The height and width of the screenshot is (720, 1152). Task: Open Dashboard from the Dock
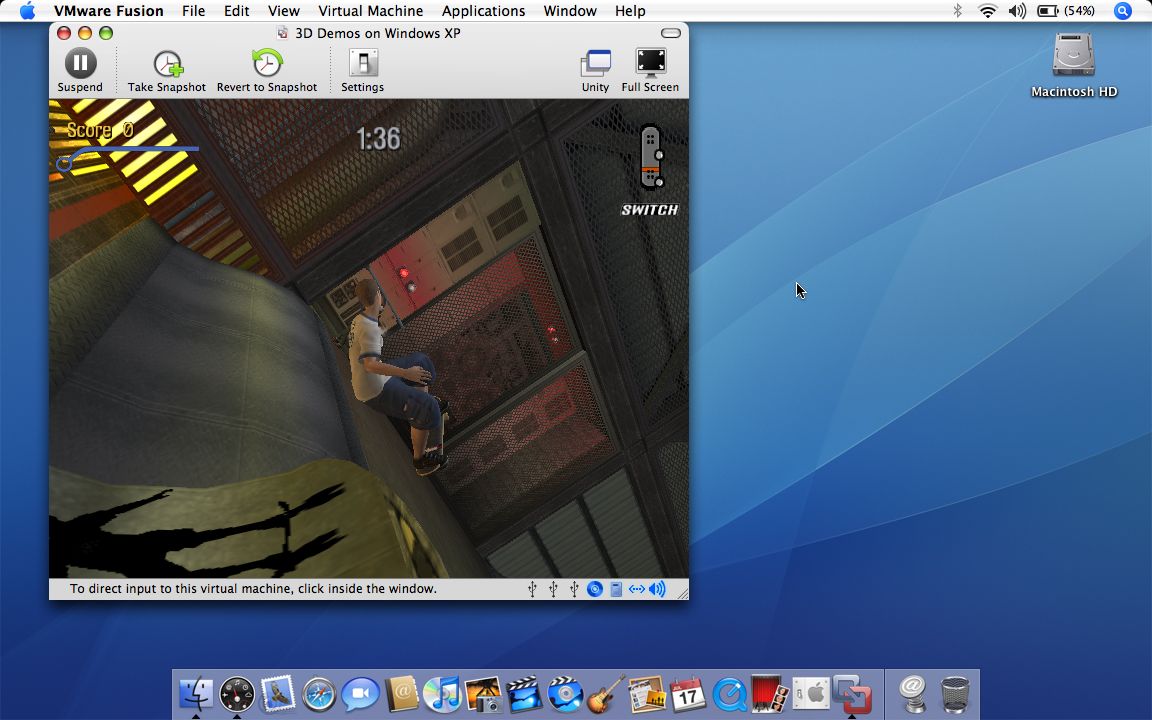point(237,694)
